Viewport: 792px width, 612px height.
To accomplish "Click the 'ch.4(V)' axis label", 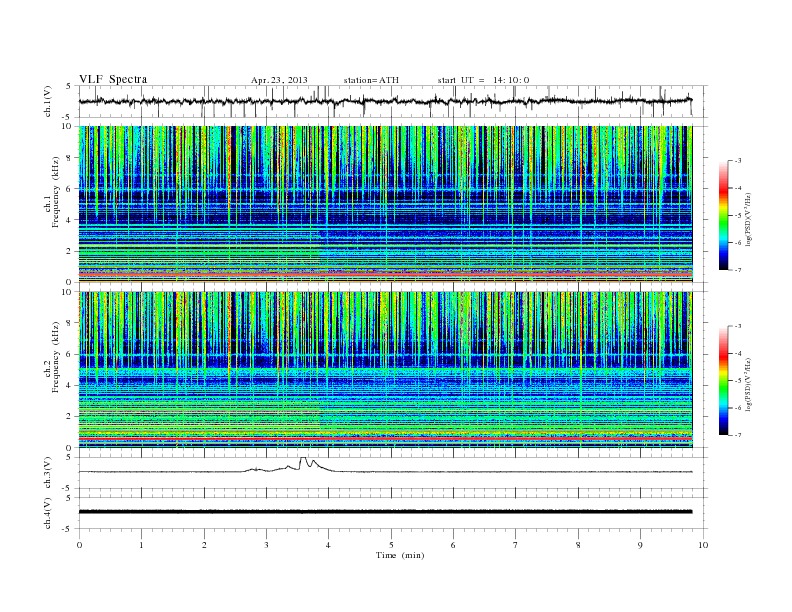I will 48,513.
